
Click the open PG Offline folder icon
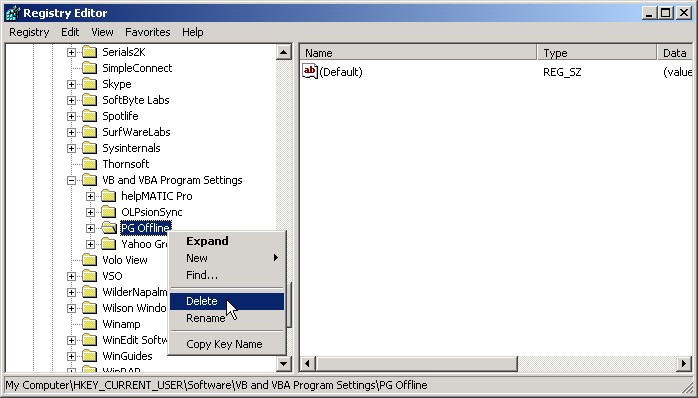[x=109, y=228]
